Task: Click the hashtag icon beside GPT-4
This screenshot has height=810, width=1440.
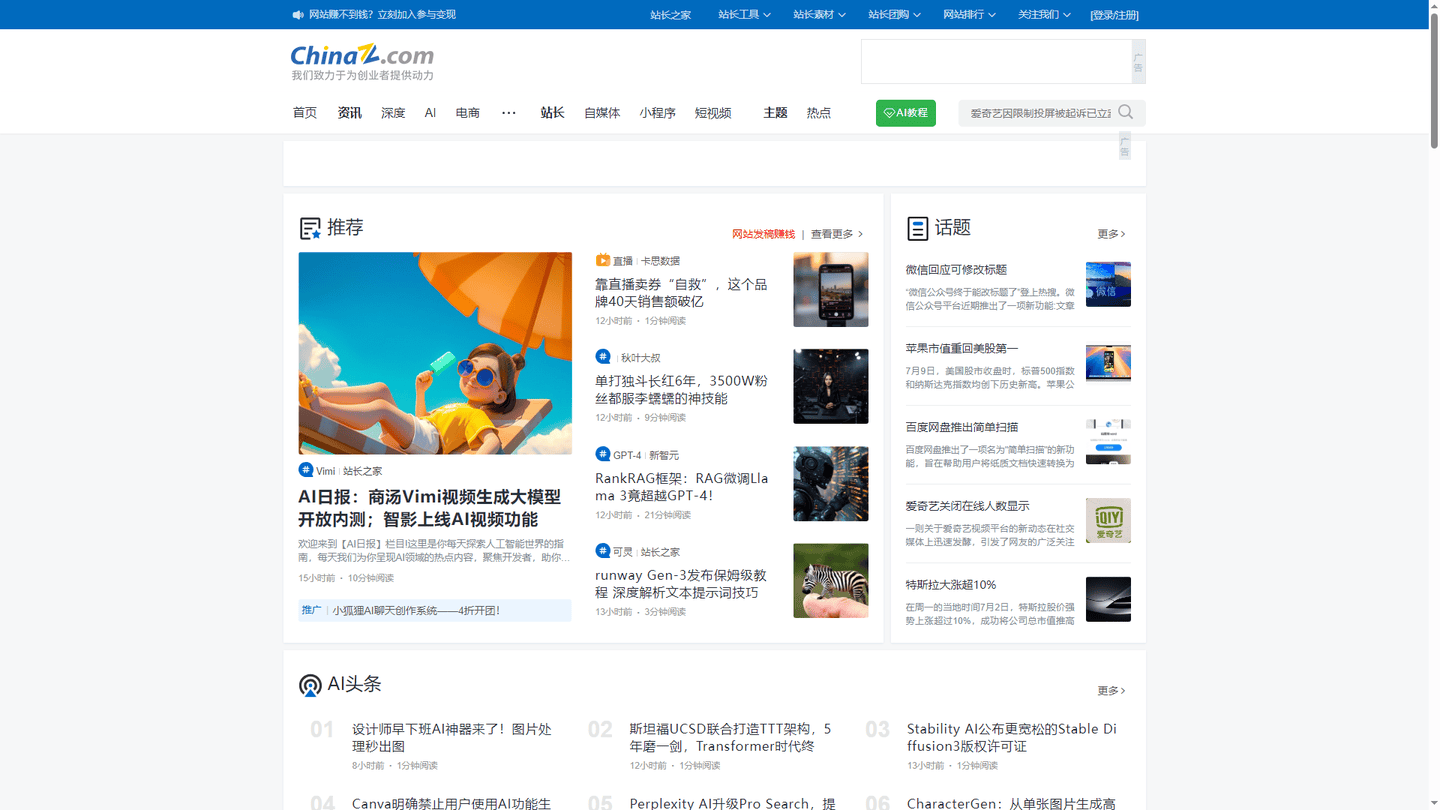Action: pos(603,454)
